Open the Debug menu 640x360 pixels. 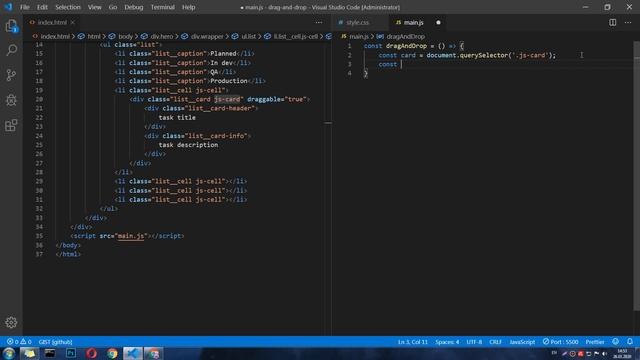click(x=133, y=7)
